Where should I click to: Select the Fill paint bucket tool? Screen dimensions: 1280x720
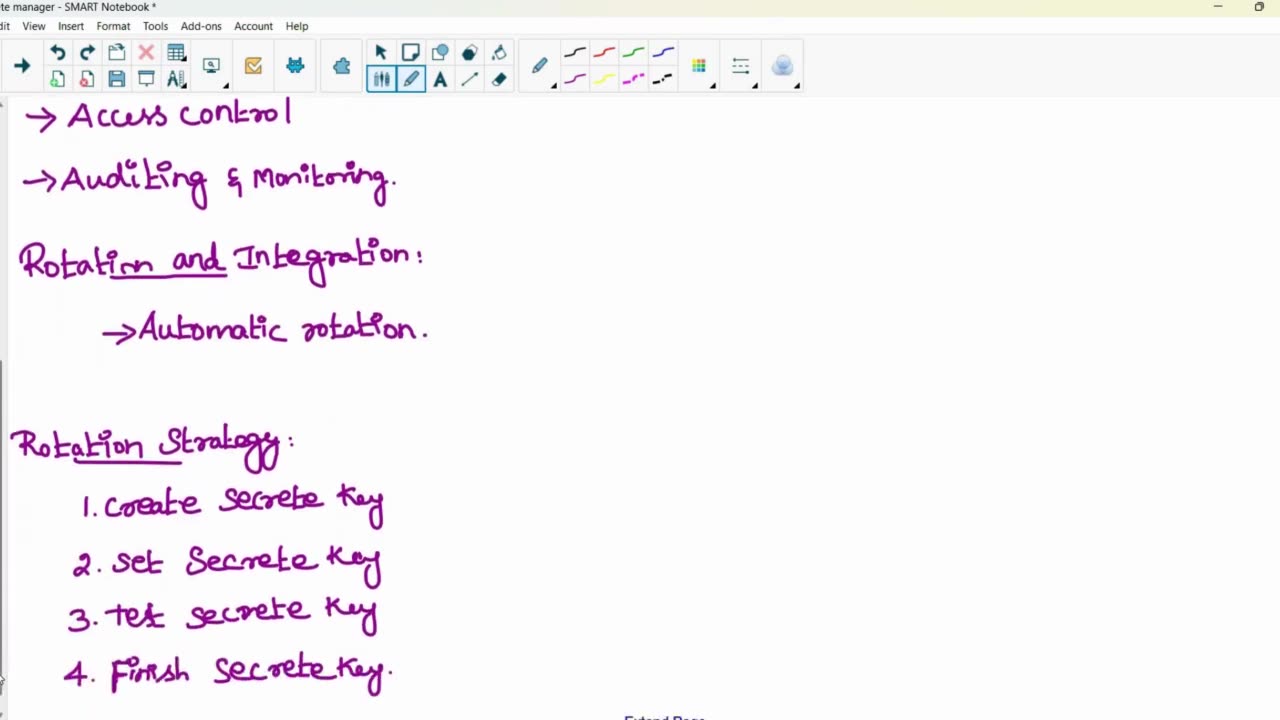(499, 53)
